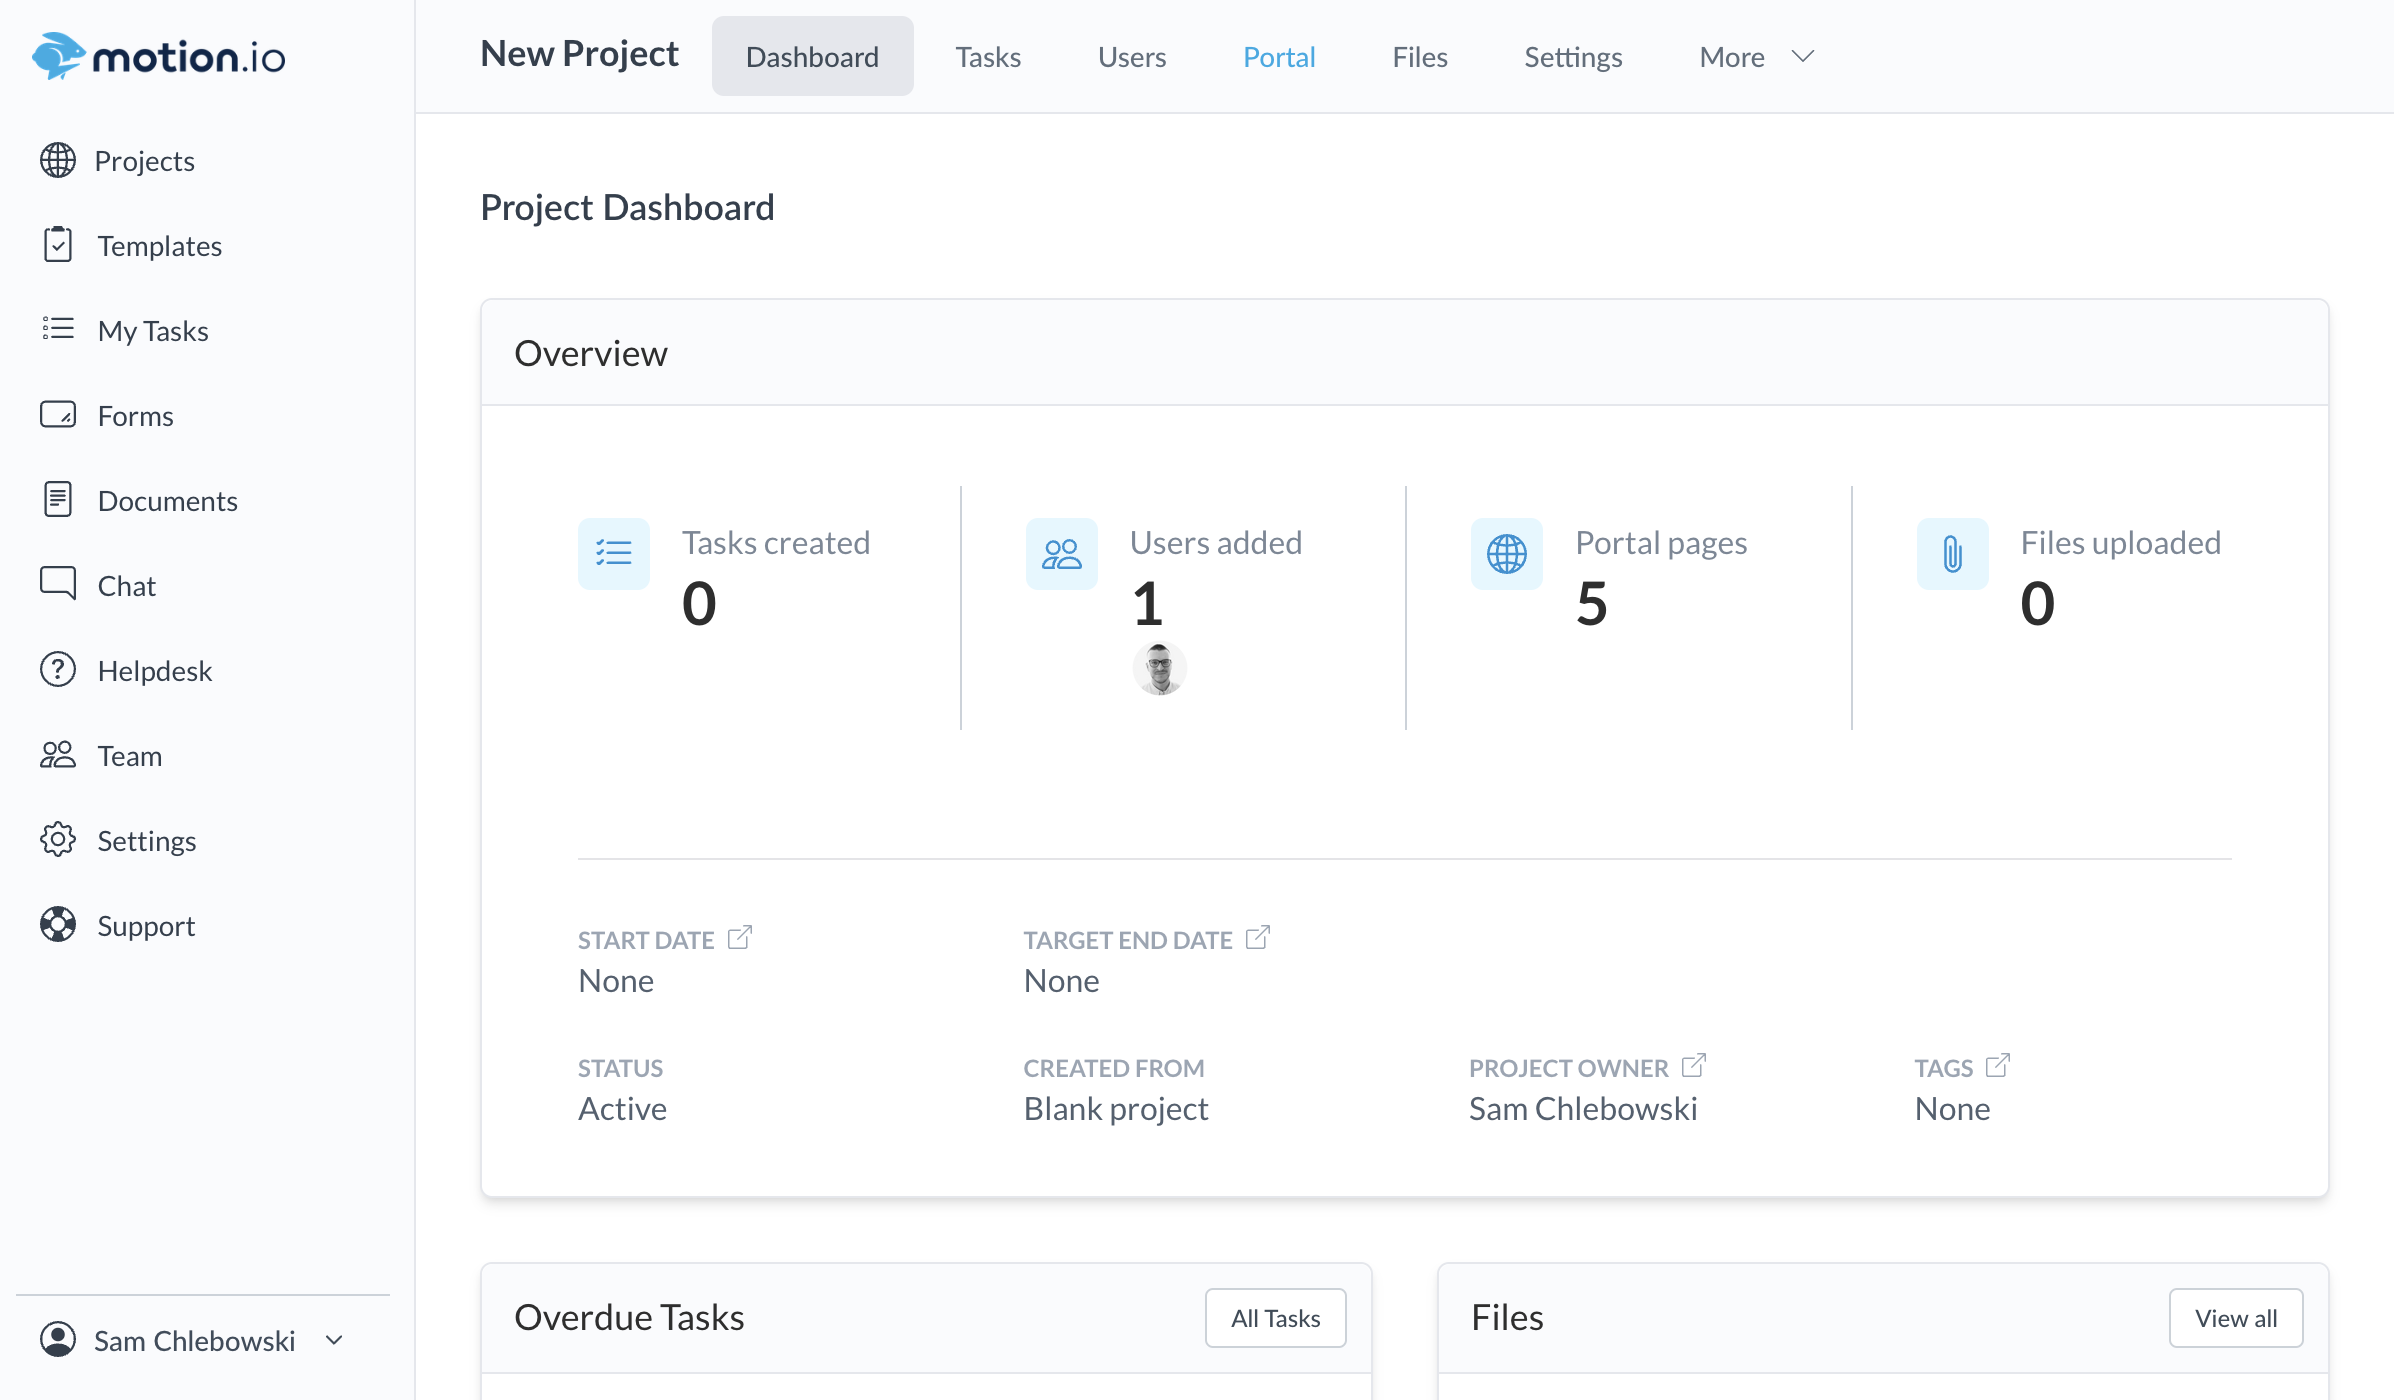Click the user avatar under Users added
This screenshot has height=1400, width=2394.
(x=1159, y=668)
